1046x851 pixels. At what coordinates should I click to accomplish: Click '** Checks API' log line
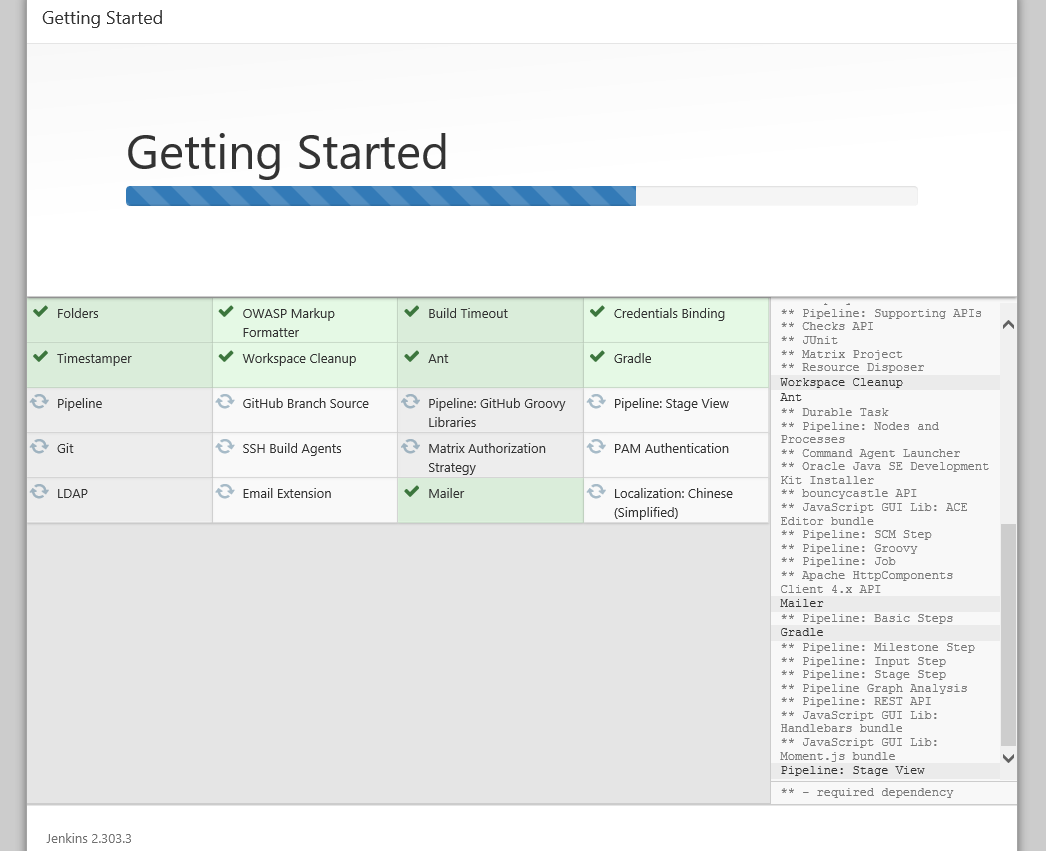tap(827, 326)
